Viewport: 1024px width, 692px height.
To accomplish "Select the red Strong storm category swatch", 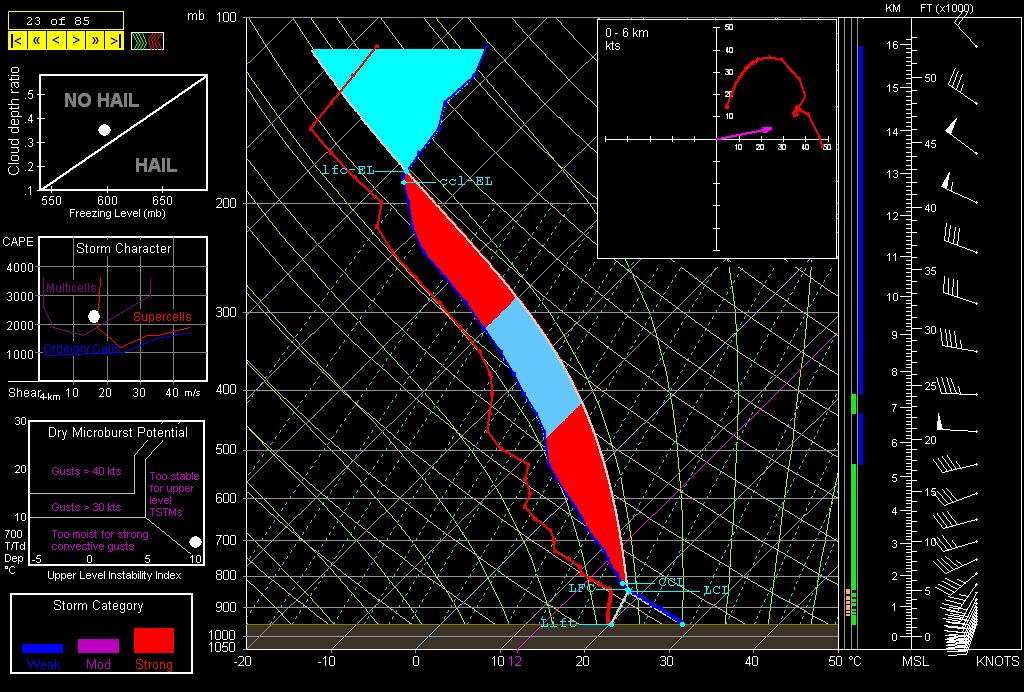I will 153,641.
